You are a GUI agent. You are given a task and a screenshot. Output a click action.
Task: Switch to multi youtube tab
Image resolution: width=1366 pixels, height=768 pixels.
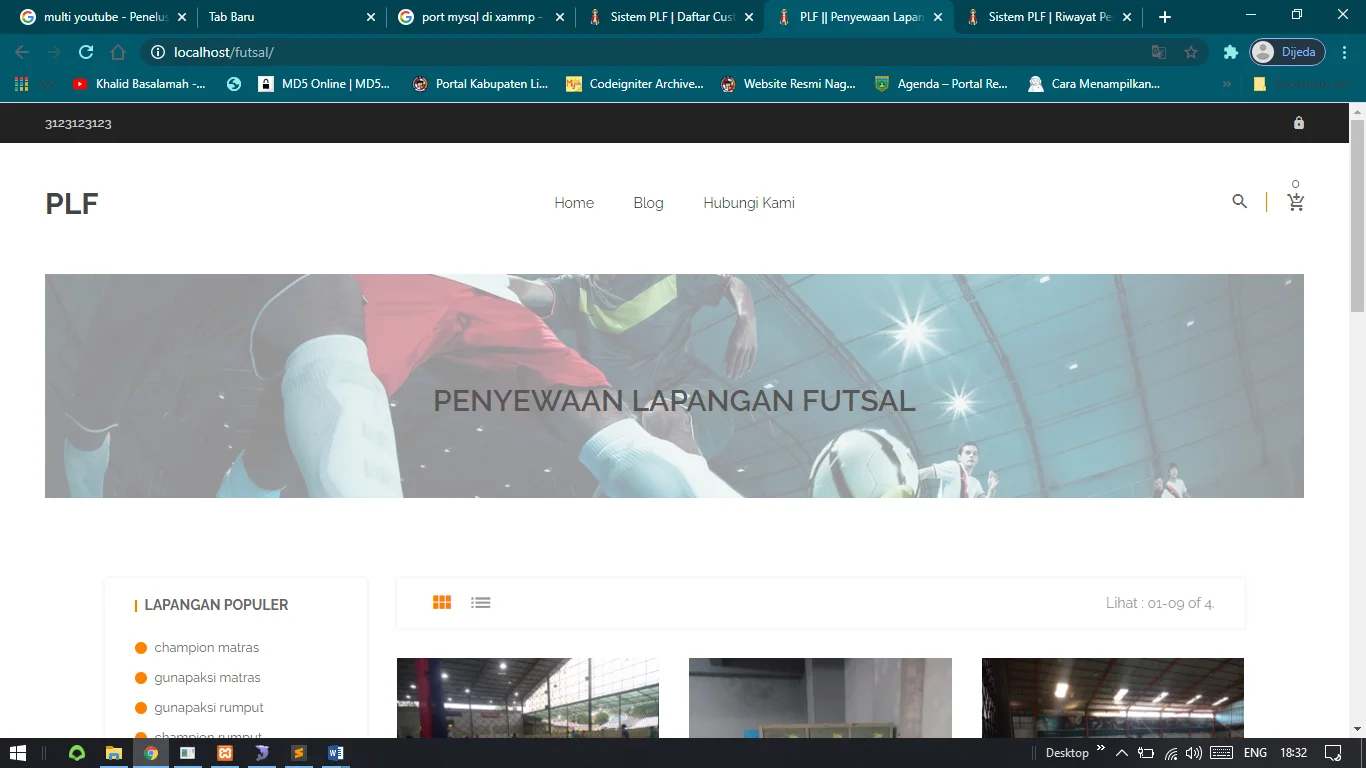click(104, 17)
